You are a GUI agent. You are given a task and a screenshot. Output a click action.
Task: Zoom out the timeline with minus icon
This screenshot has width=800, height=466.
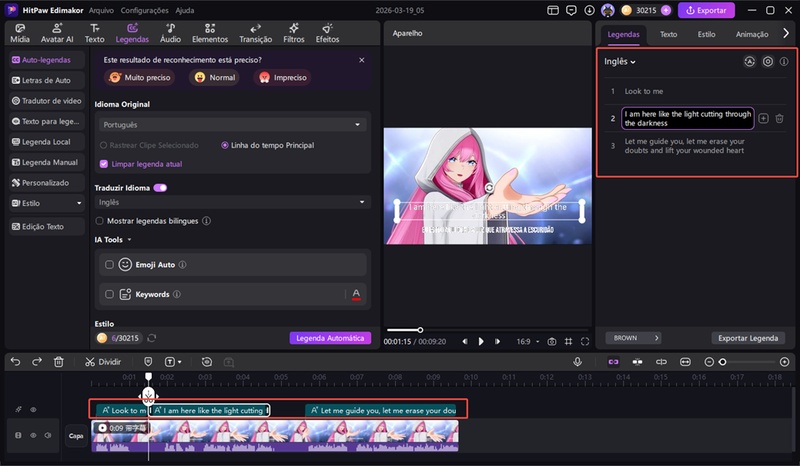[x=709, y=362]
